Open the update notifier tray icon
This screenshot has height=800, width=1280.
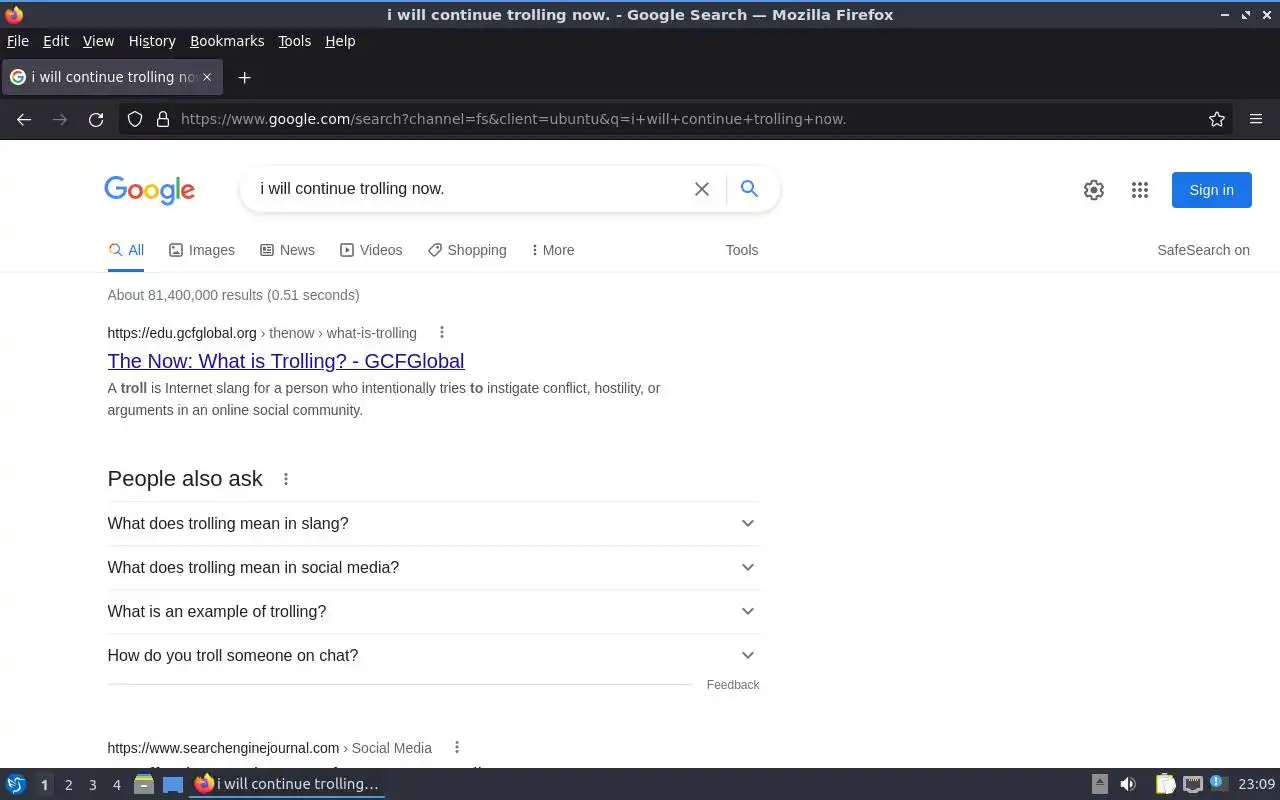tap(1218, 784)
